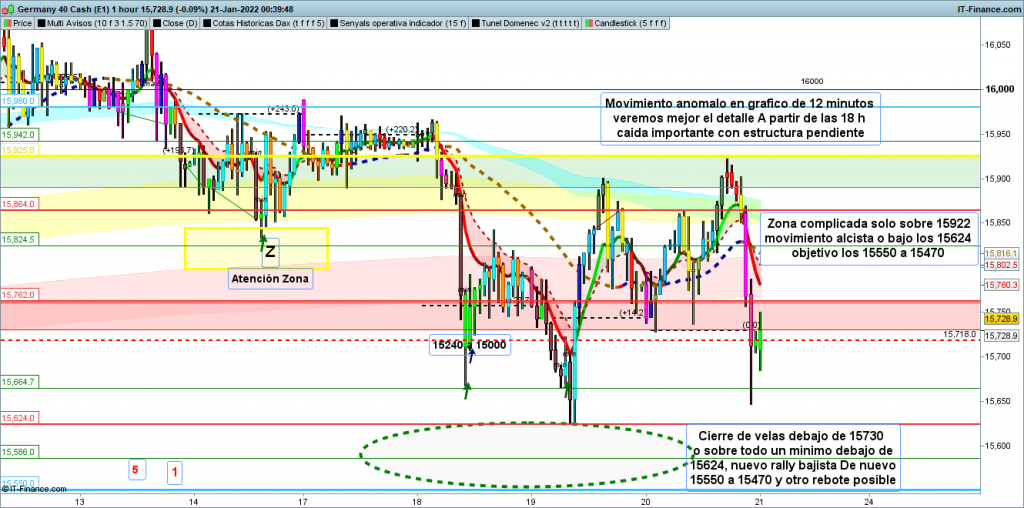
Task: Select the red number 1 marker
Action: click(x=174, y=470)
